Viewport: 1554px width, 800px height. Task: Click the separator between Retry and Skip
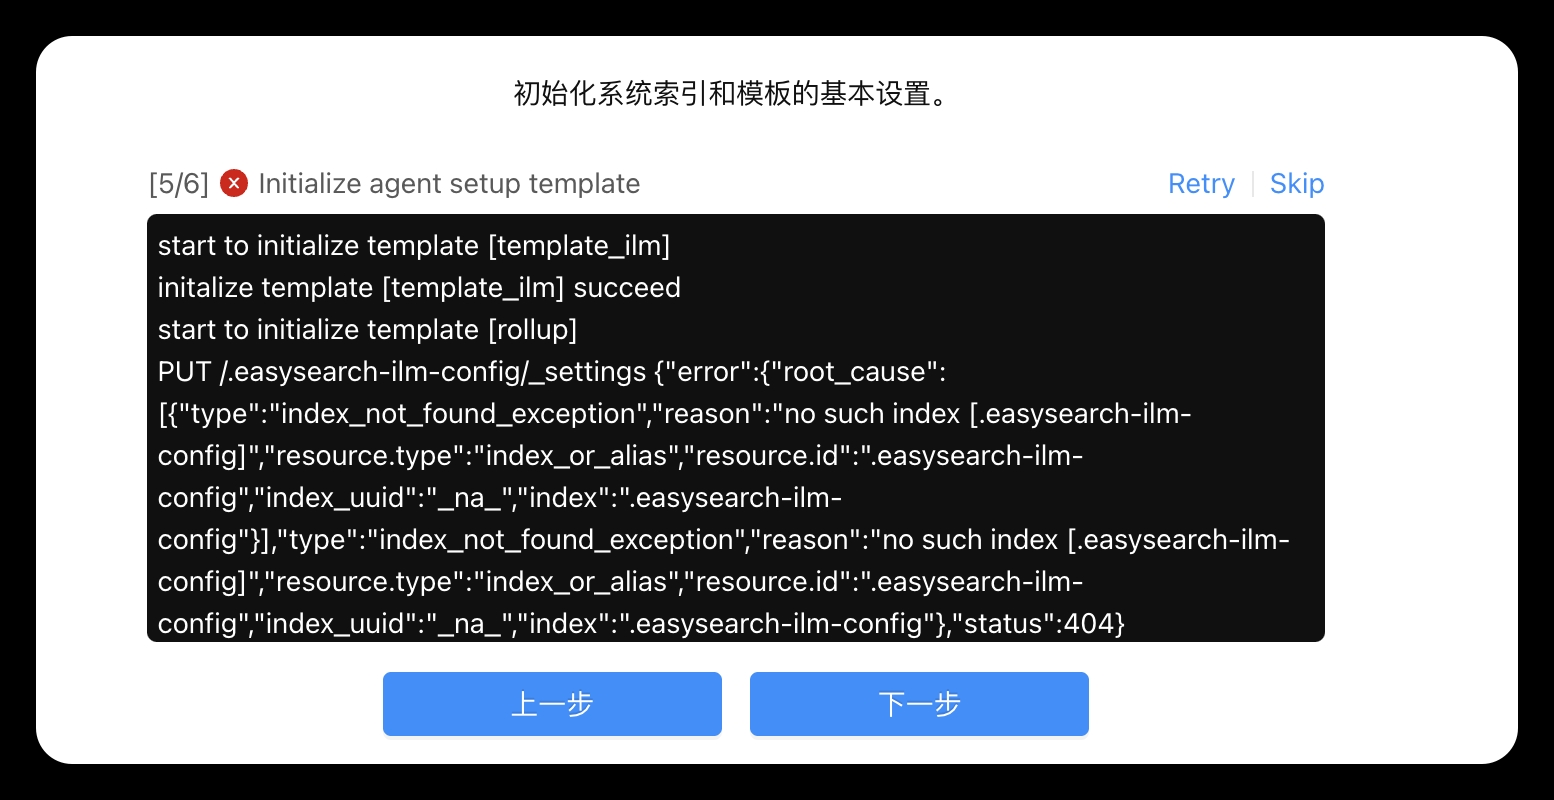coord(1253,183)
